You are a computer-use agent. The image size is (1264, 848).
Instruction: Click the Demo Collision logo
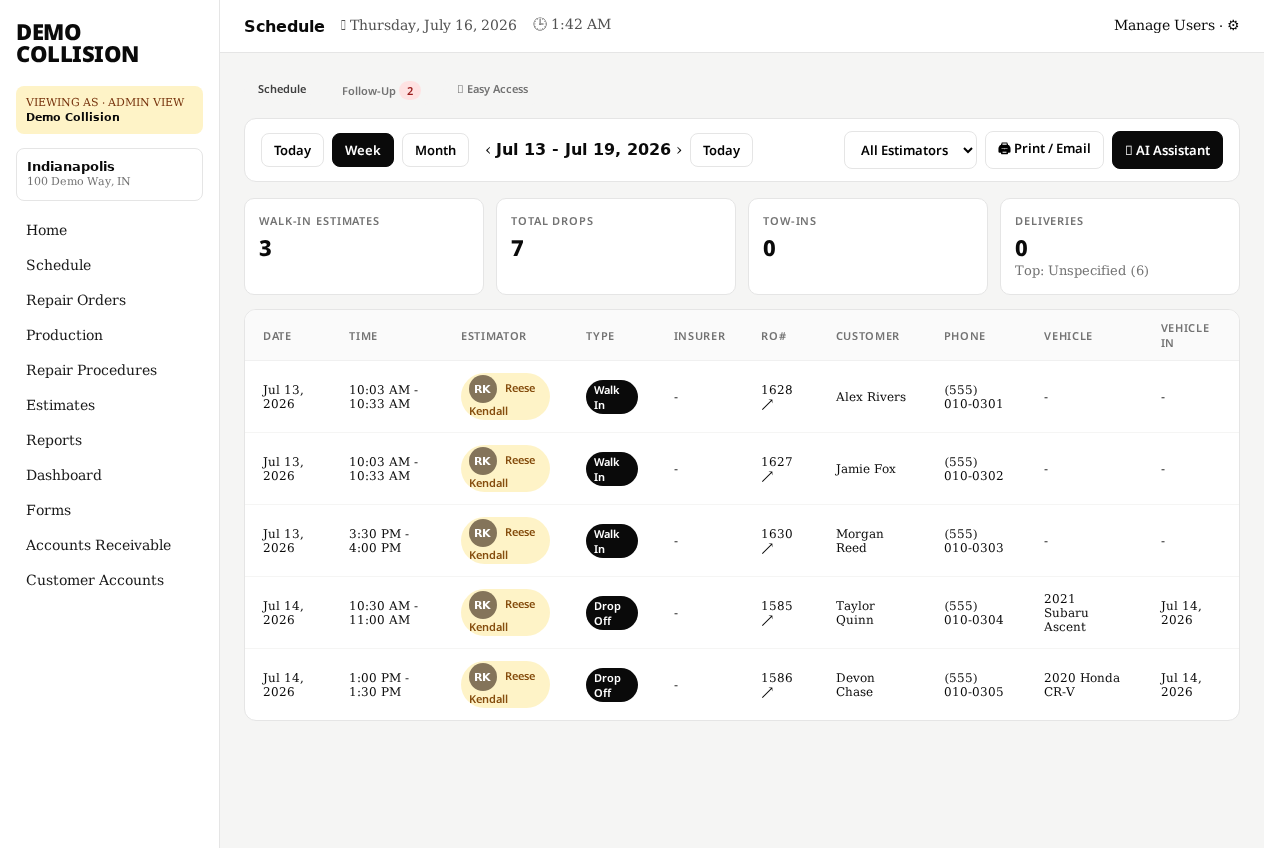pyautogui.click(x=77, y=44)
